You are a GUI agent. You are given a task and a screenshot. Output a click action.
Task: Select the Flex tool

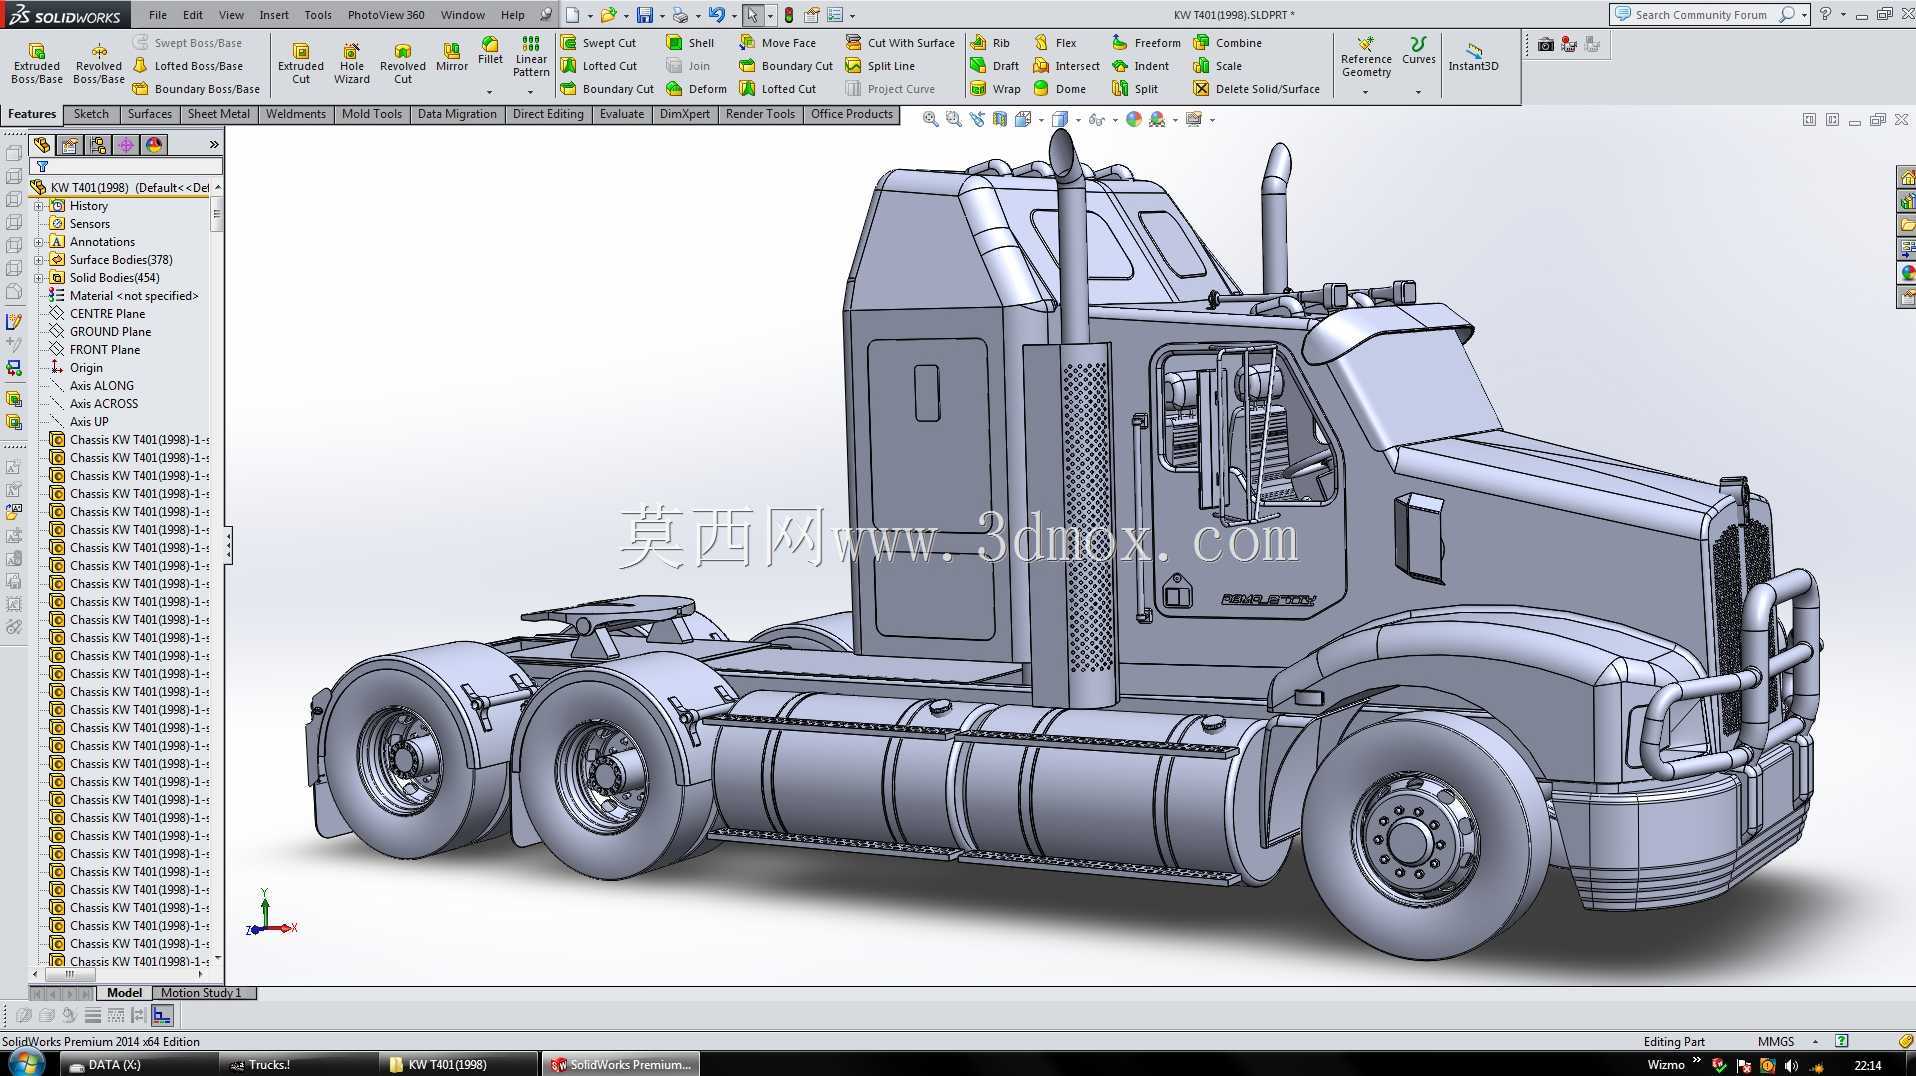(x=1055, y=43)
